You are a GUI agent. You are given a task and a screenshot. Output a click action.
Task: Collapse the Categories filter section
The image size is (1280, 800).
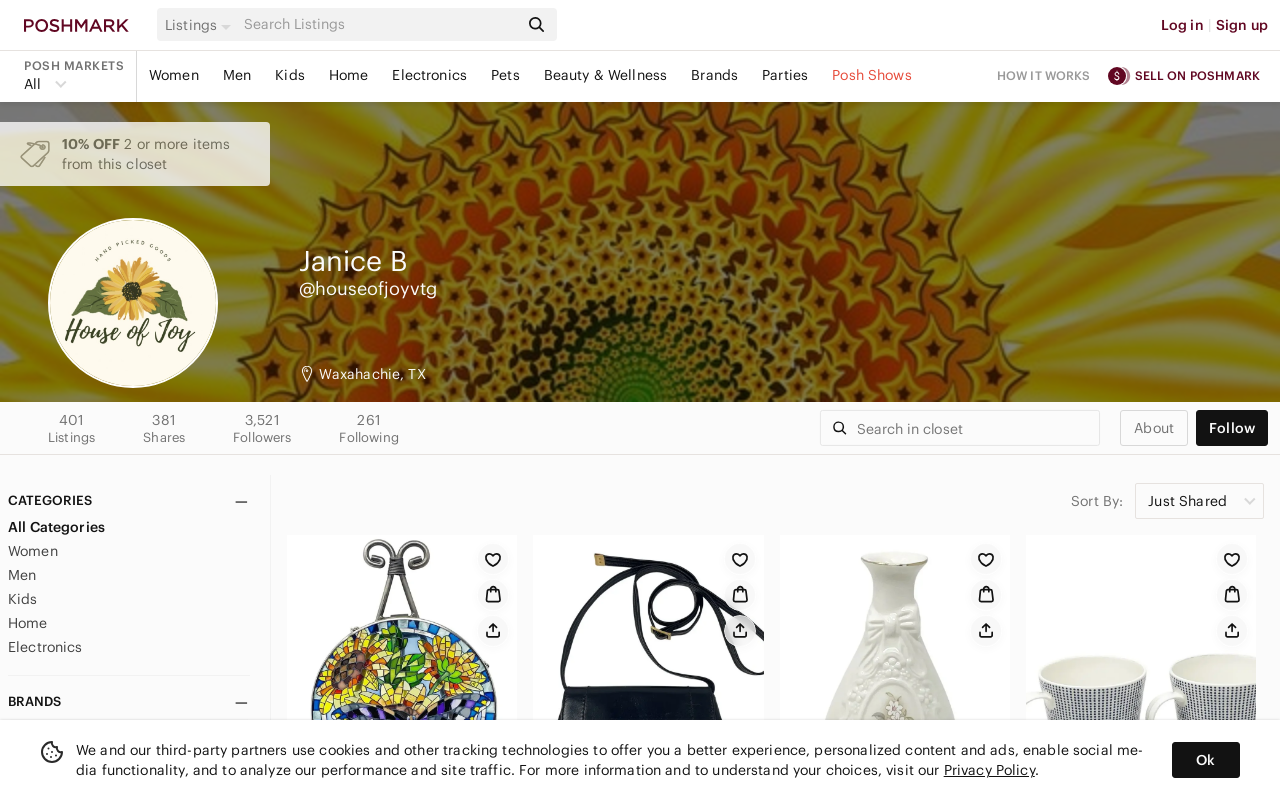[241, 502]
